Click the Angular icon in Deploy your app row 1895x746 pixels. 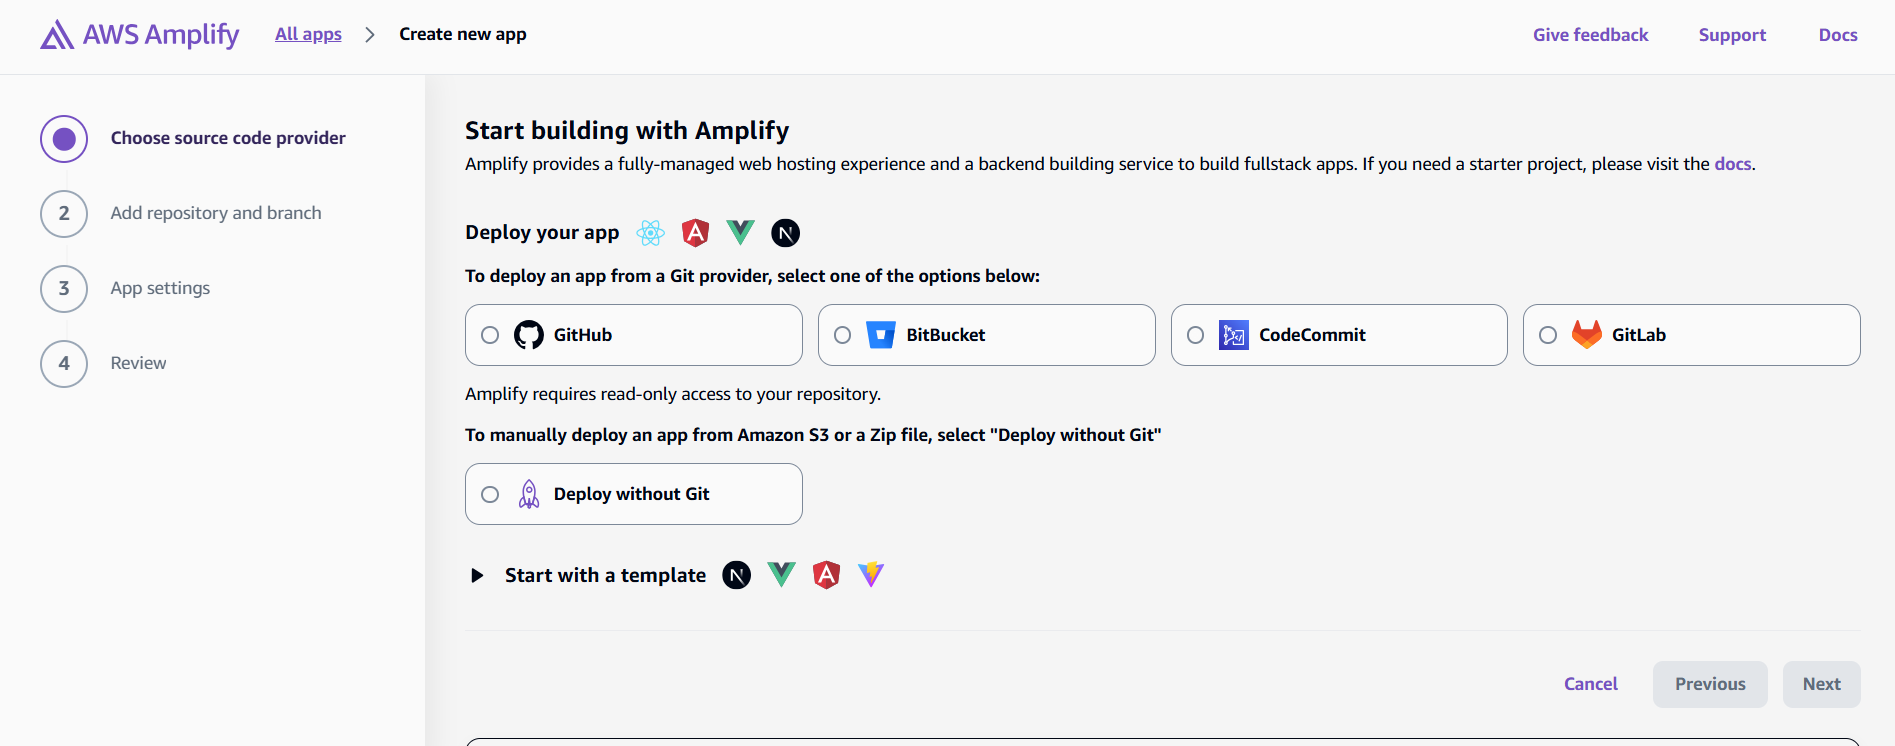695,232
